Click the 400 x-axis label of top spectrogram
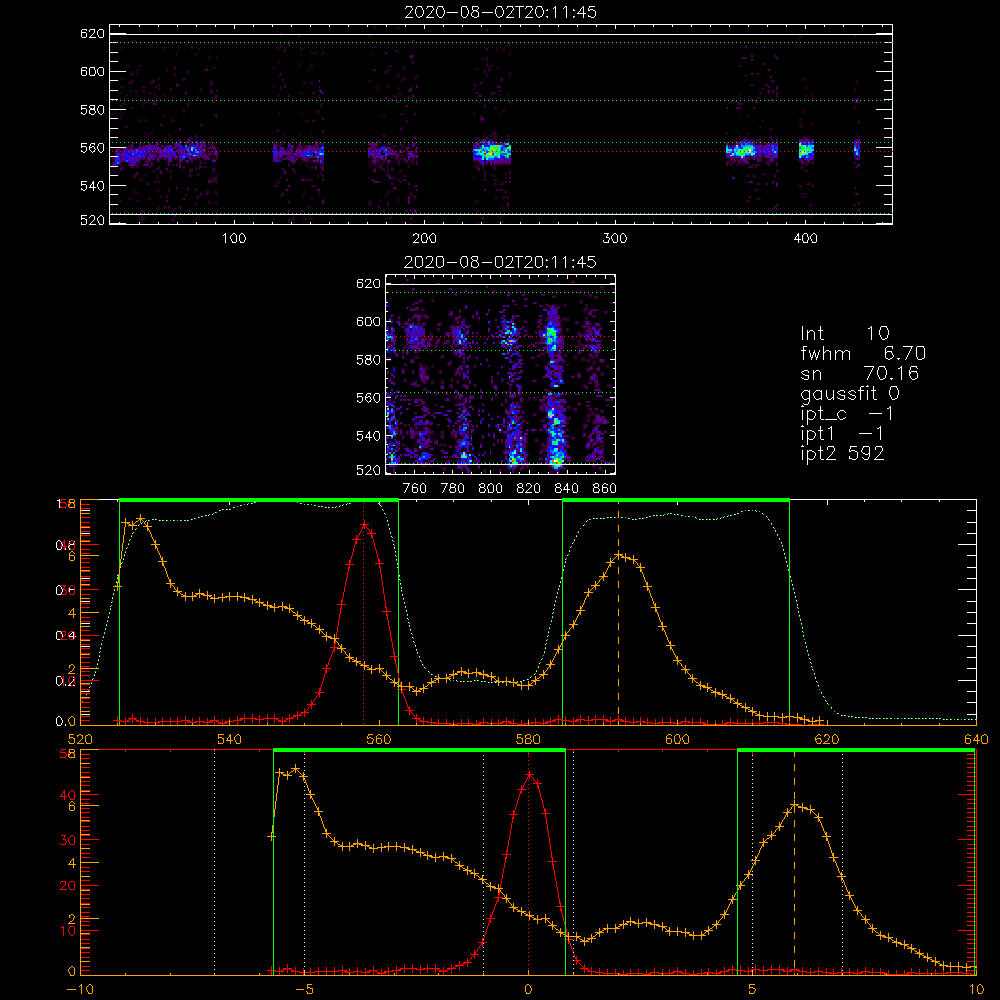 pos(805,239)
